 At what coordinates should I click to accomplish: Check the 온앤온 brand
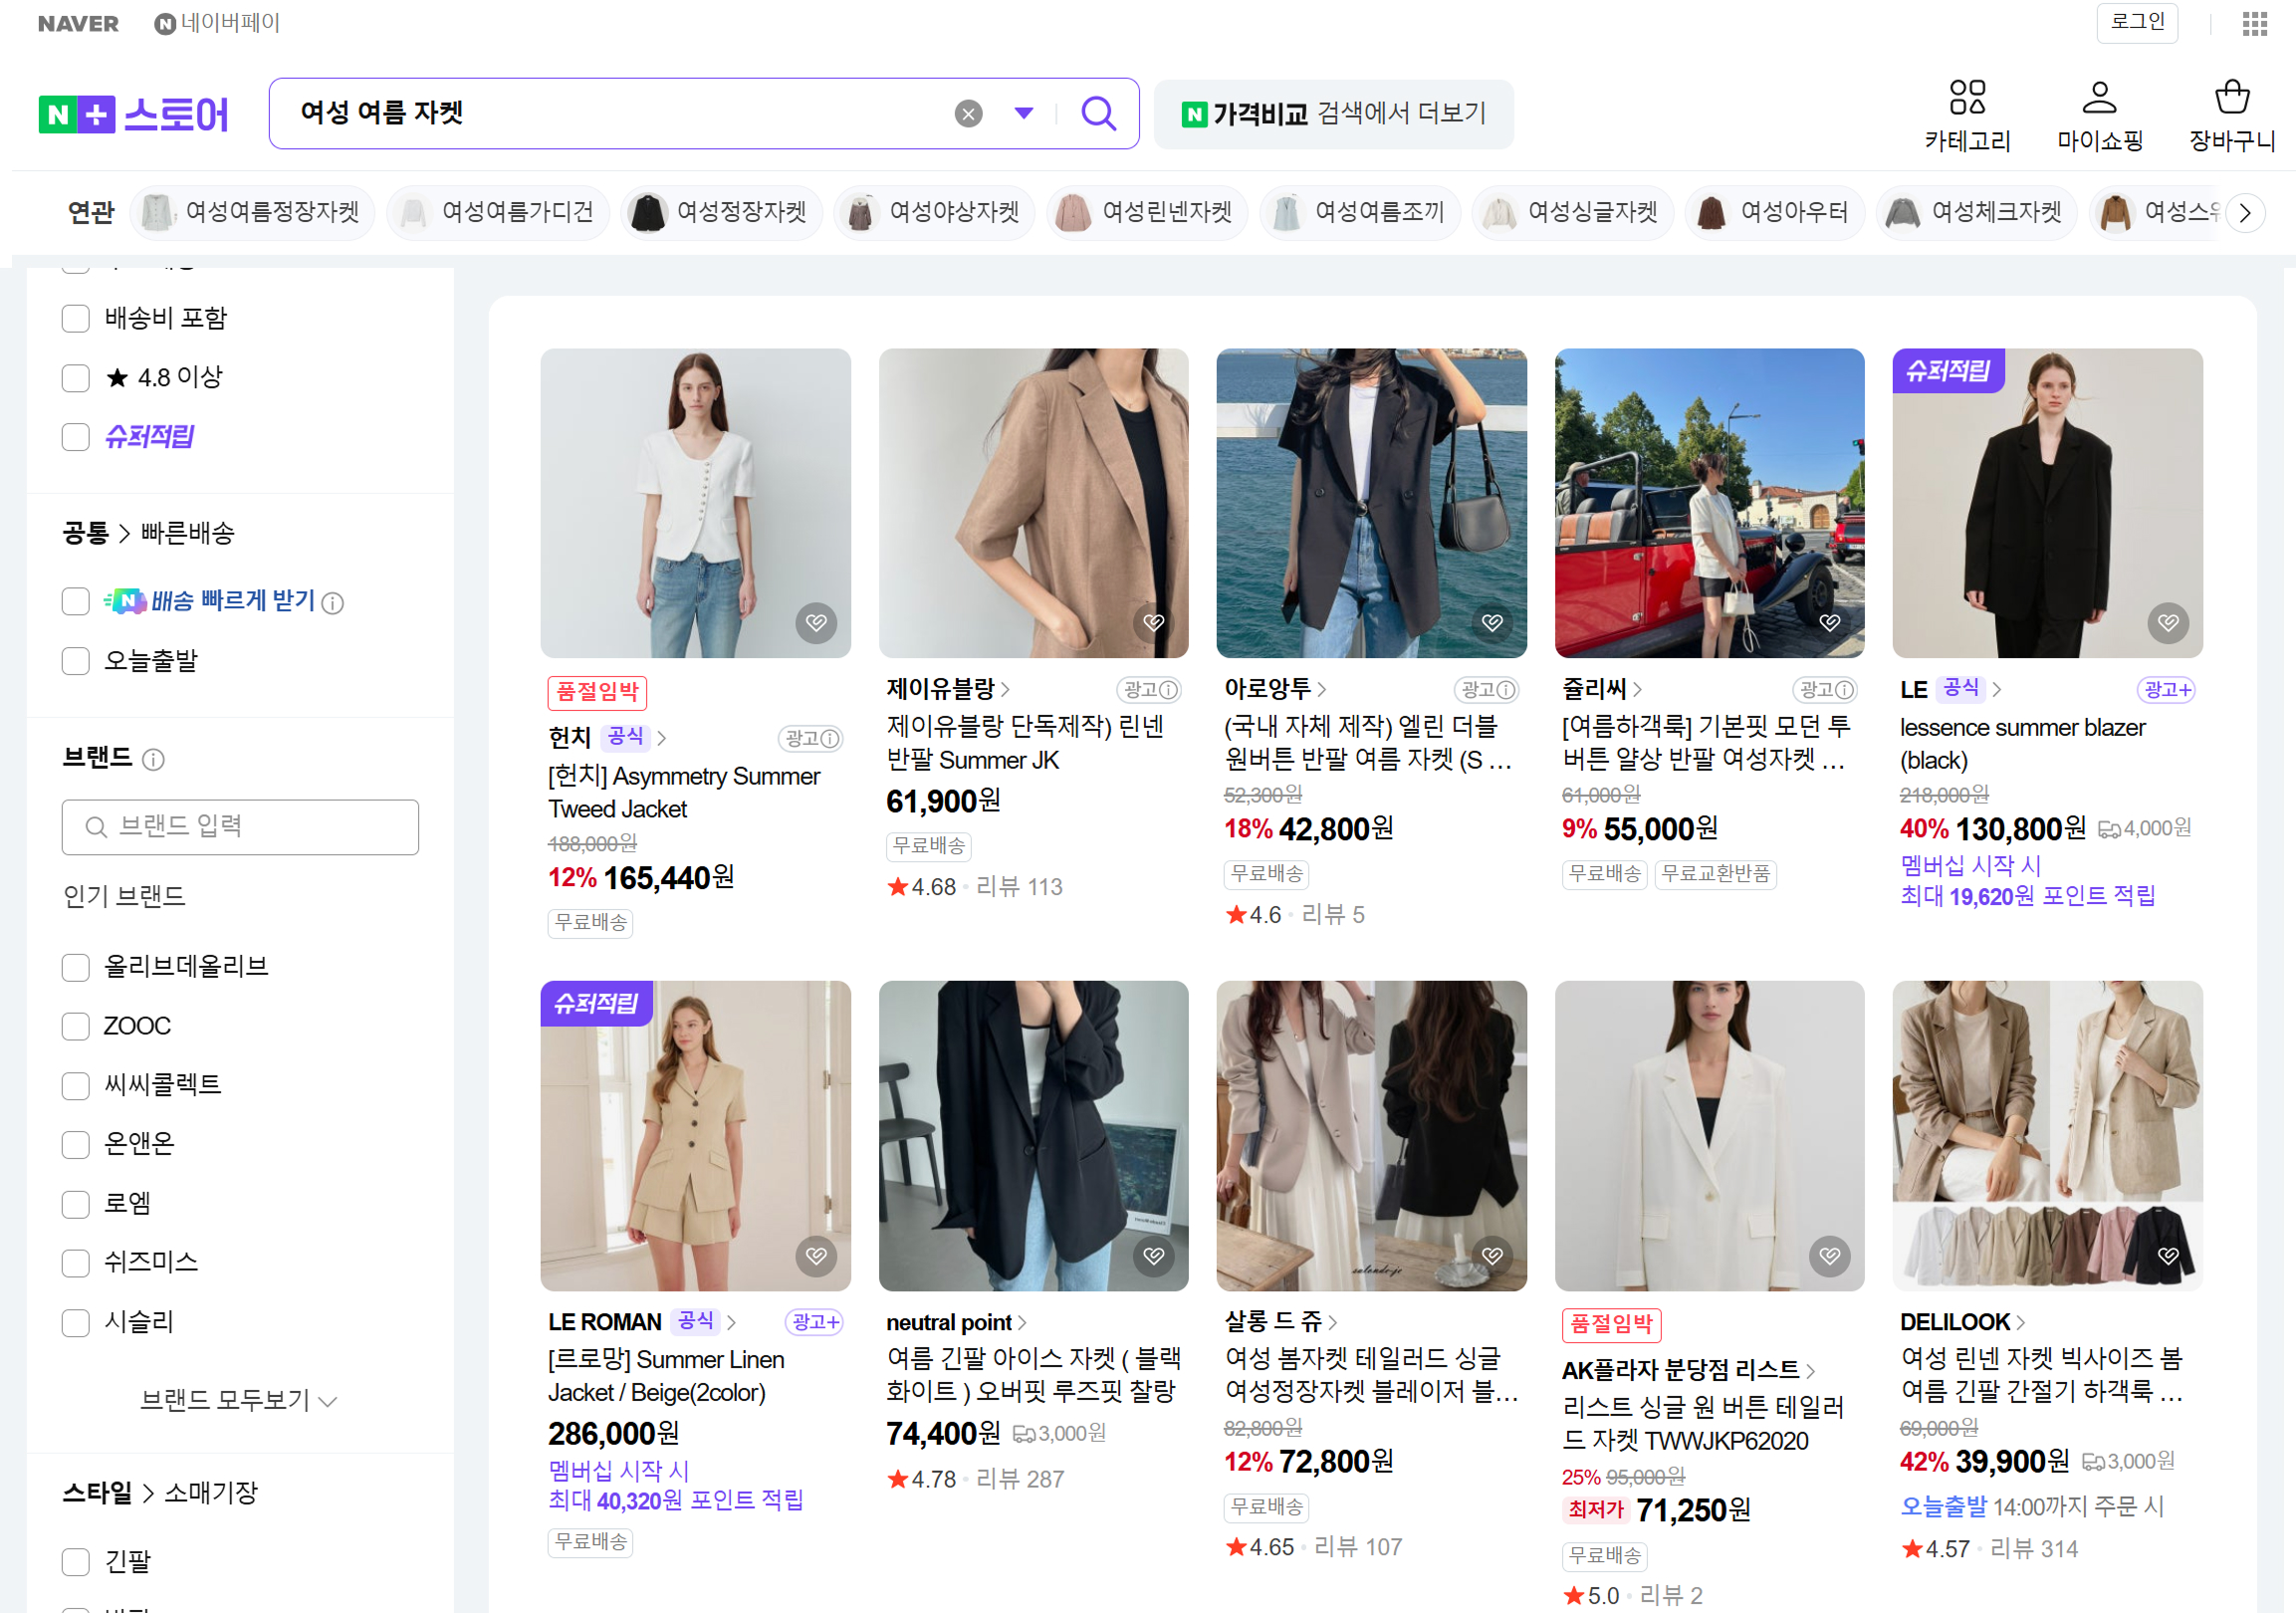[x=76, y=1144]
